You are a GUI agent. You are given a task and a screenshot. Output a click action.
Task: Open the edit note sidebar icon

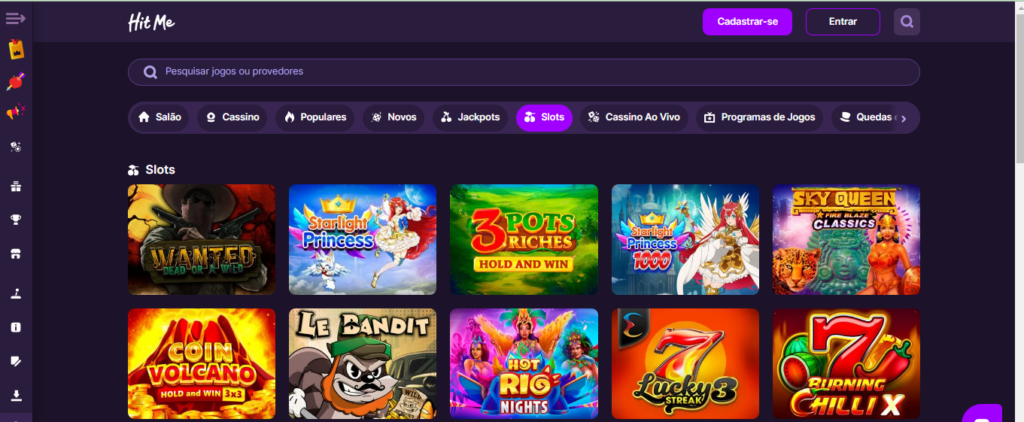[16, 361]
